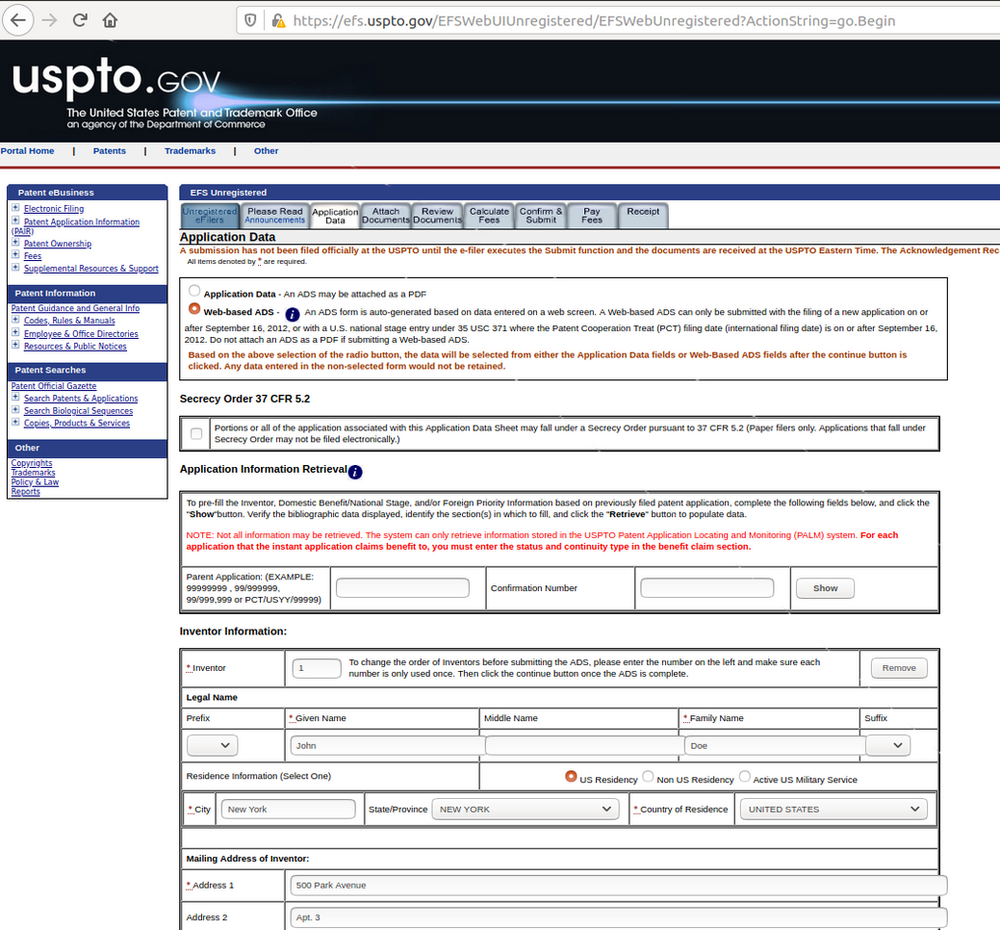Viewport: 1000px width, 930px height.
Task: Check the Secrecy Order checkbox
Action: (x=196, y=434)
